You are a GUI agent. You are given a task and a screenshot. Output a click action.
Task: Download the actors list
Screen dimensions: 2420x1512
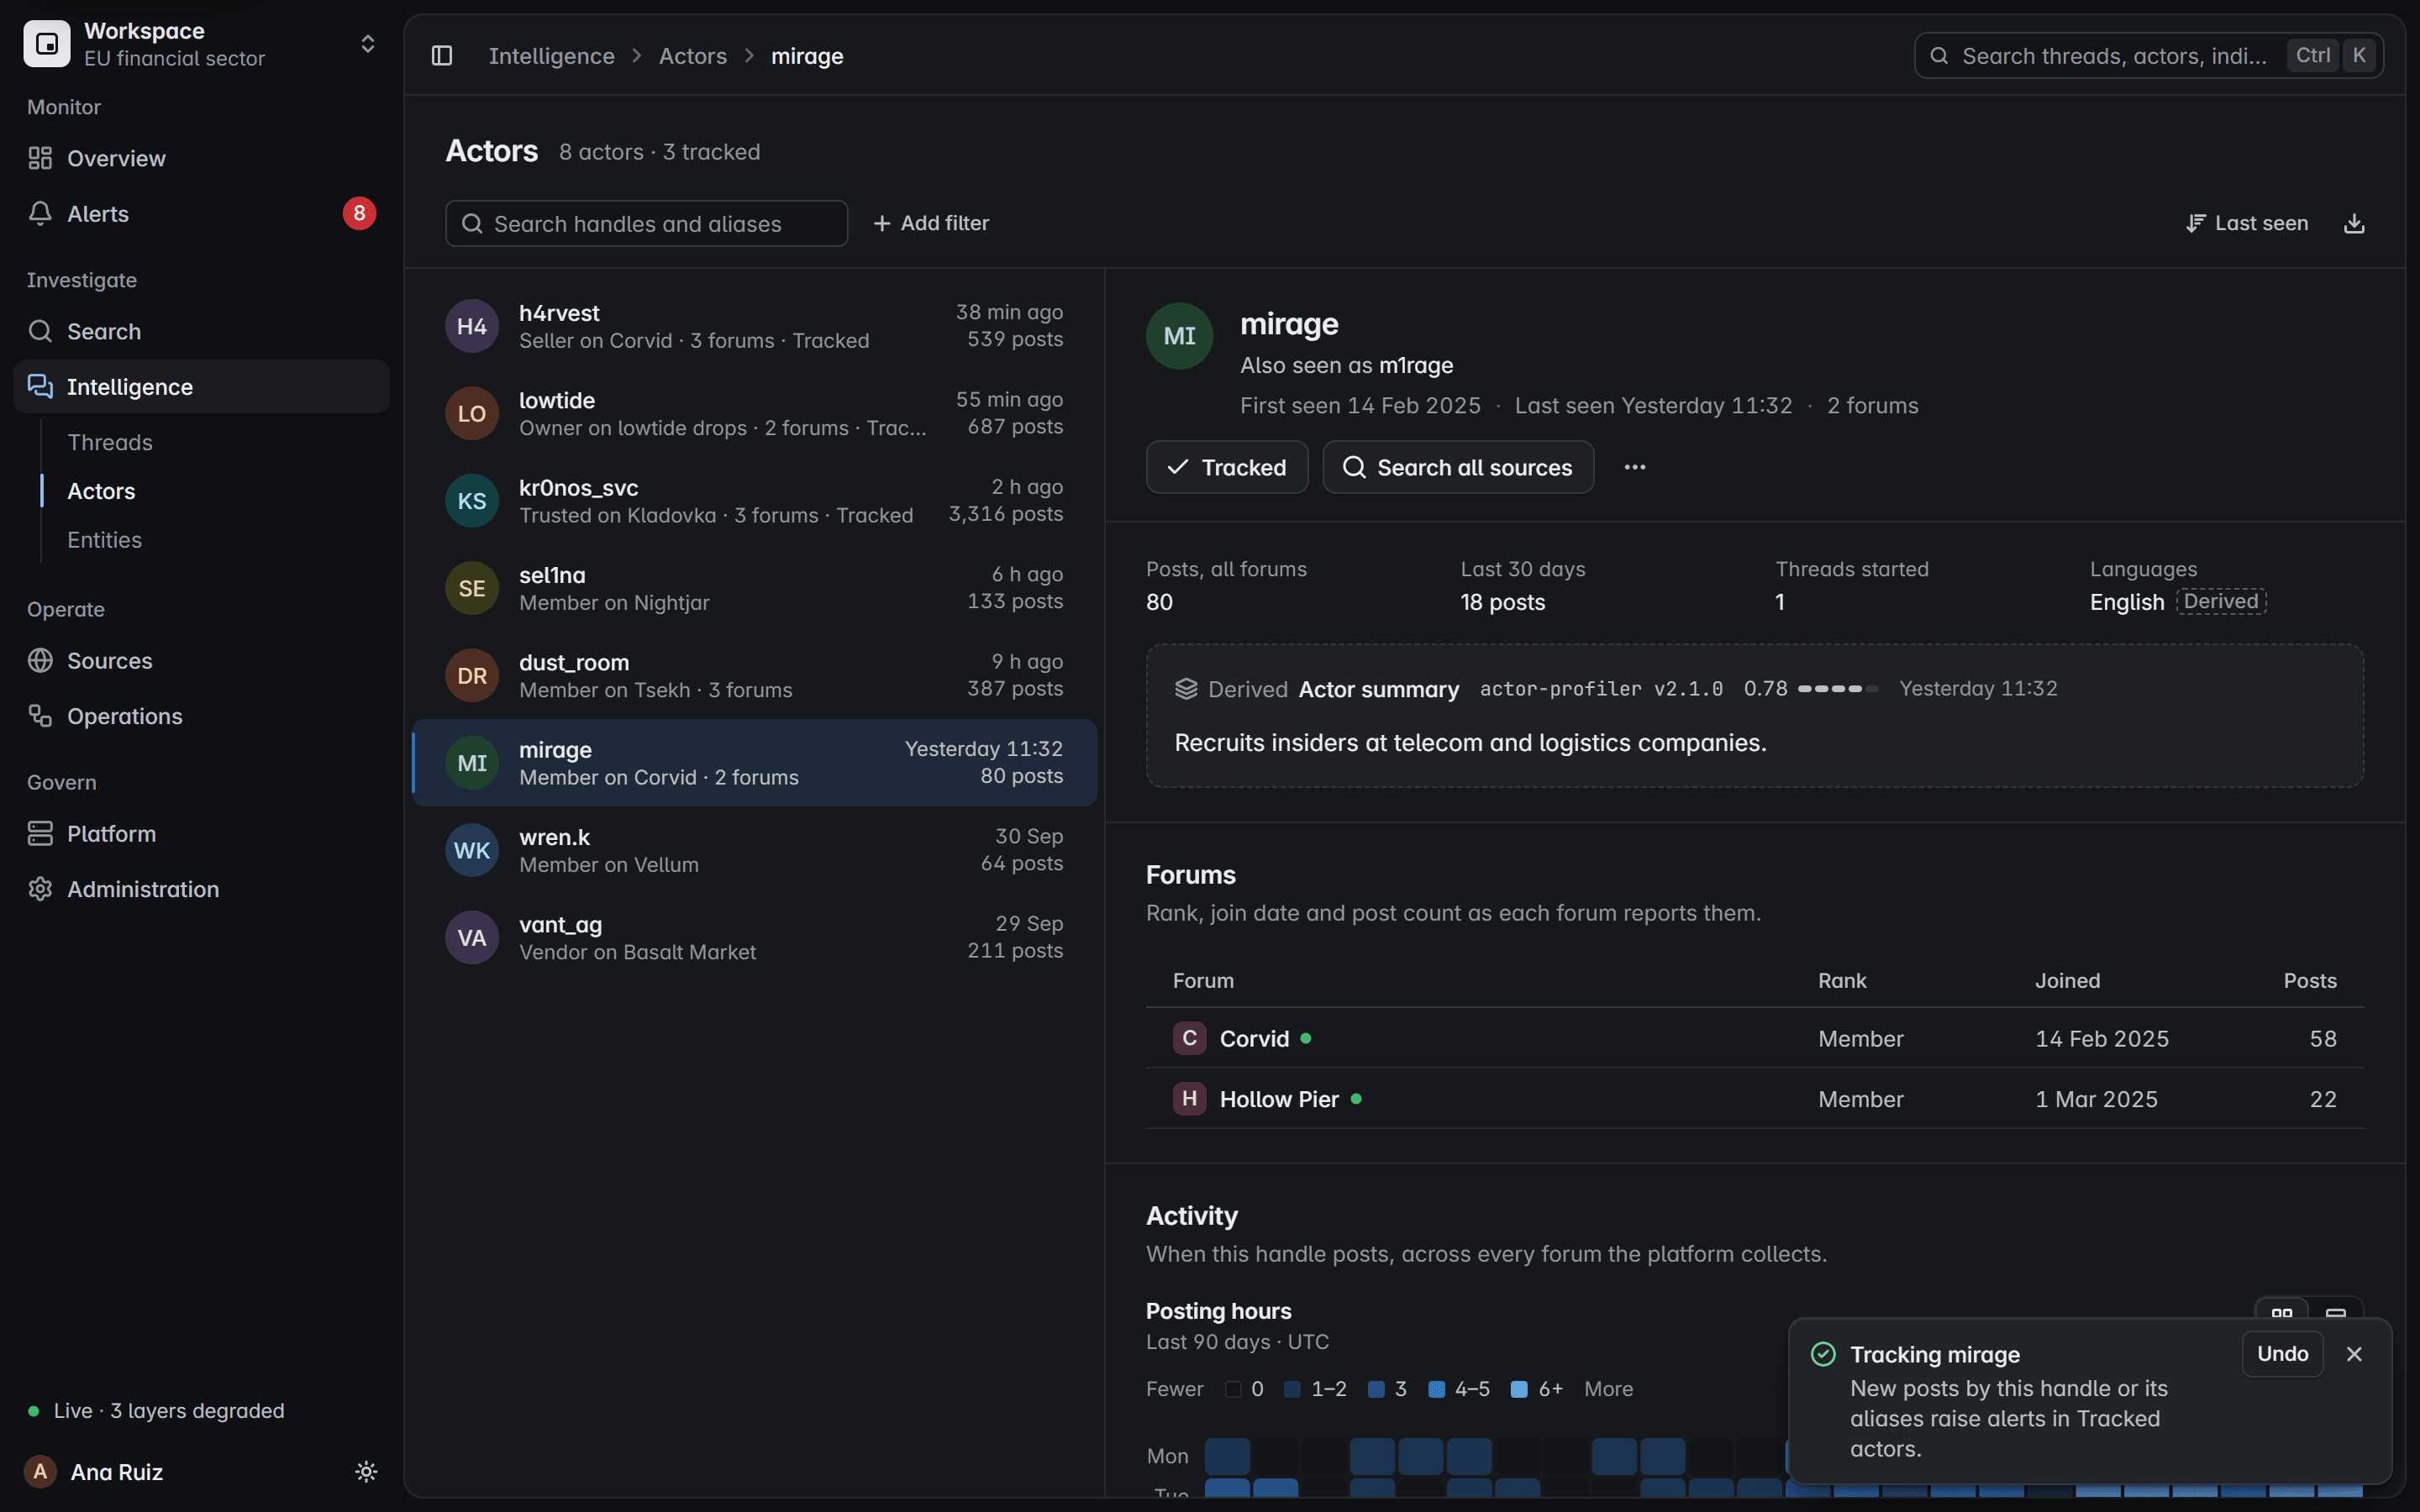(x=2354, y=223)
